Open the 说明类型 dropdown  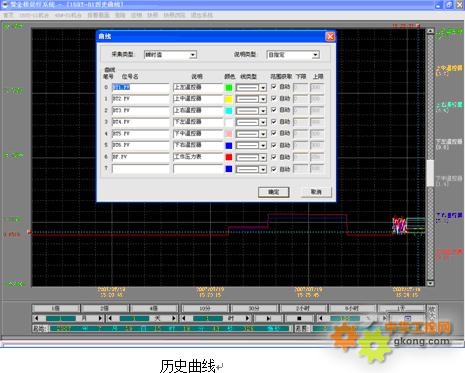point(315,55)
